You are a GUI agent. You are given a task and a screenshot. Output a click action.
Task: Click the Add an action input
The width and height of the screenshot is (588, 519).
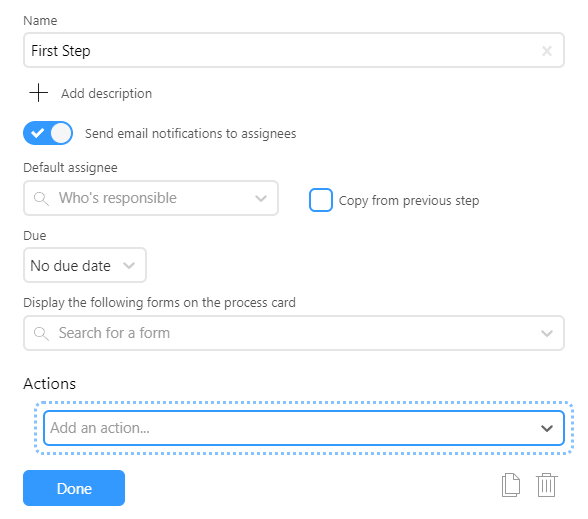[x=304, y=428]
